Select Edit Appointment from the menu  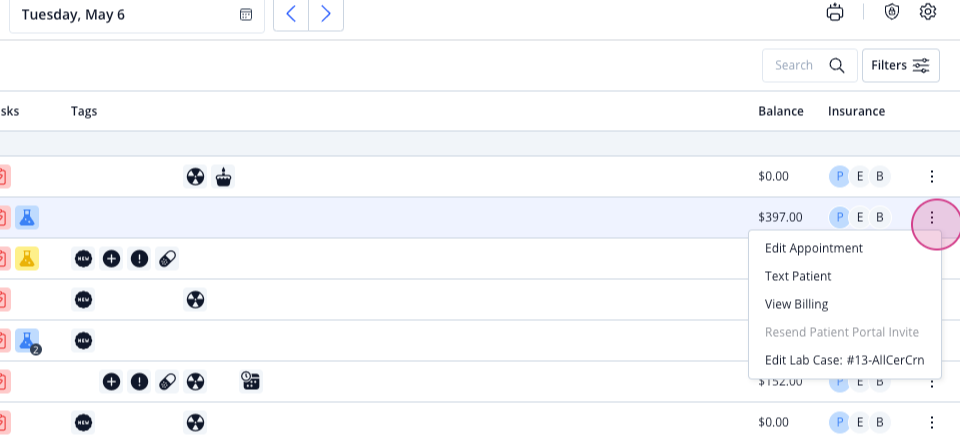(x=814, y=248)
